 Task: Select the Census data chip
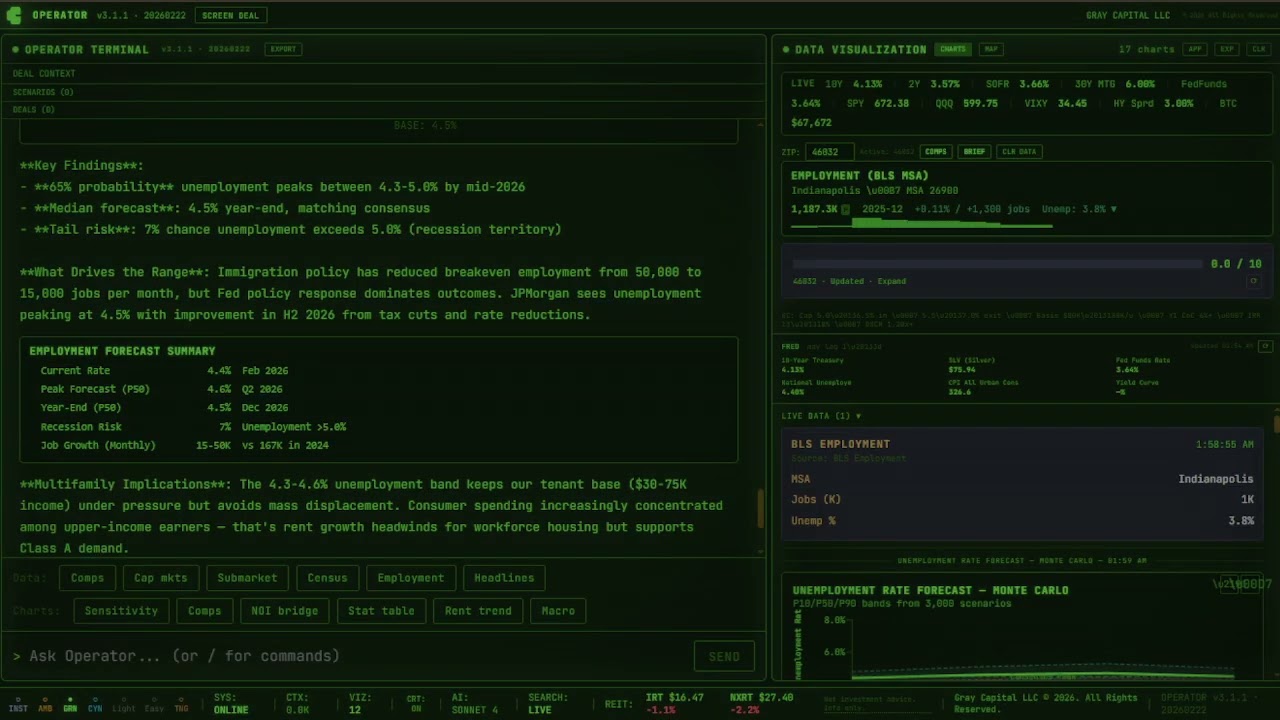tap(327, 578)
